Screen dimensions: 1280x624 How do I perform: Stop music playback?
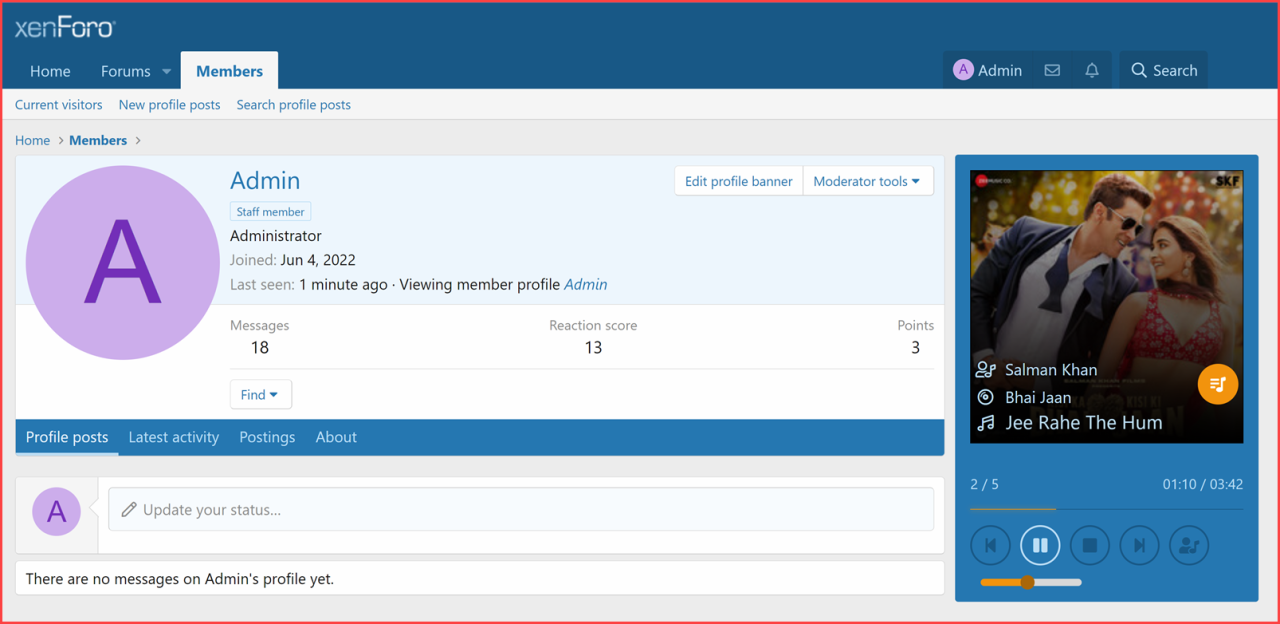click(x=1090, y=545)
